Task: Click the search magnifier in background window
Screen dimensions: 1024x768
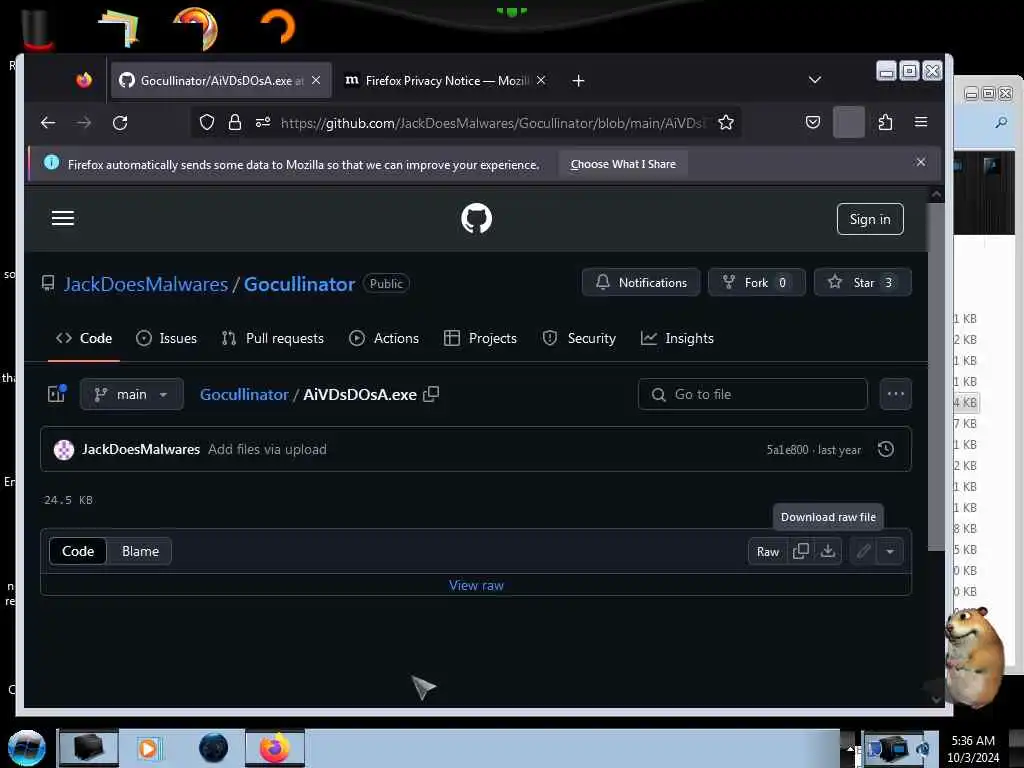Action: pos(1000,122)
